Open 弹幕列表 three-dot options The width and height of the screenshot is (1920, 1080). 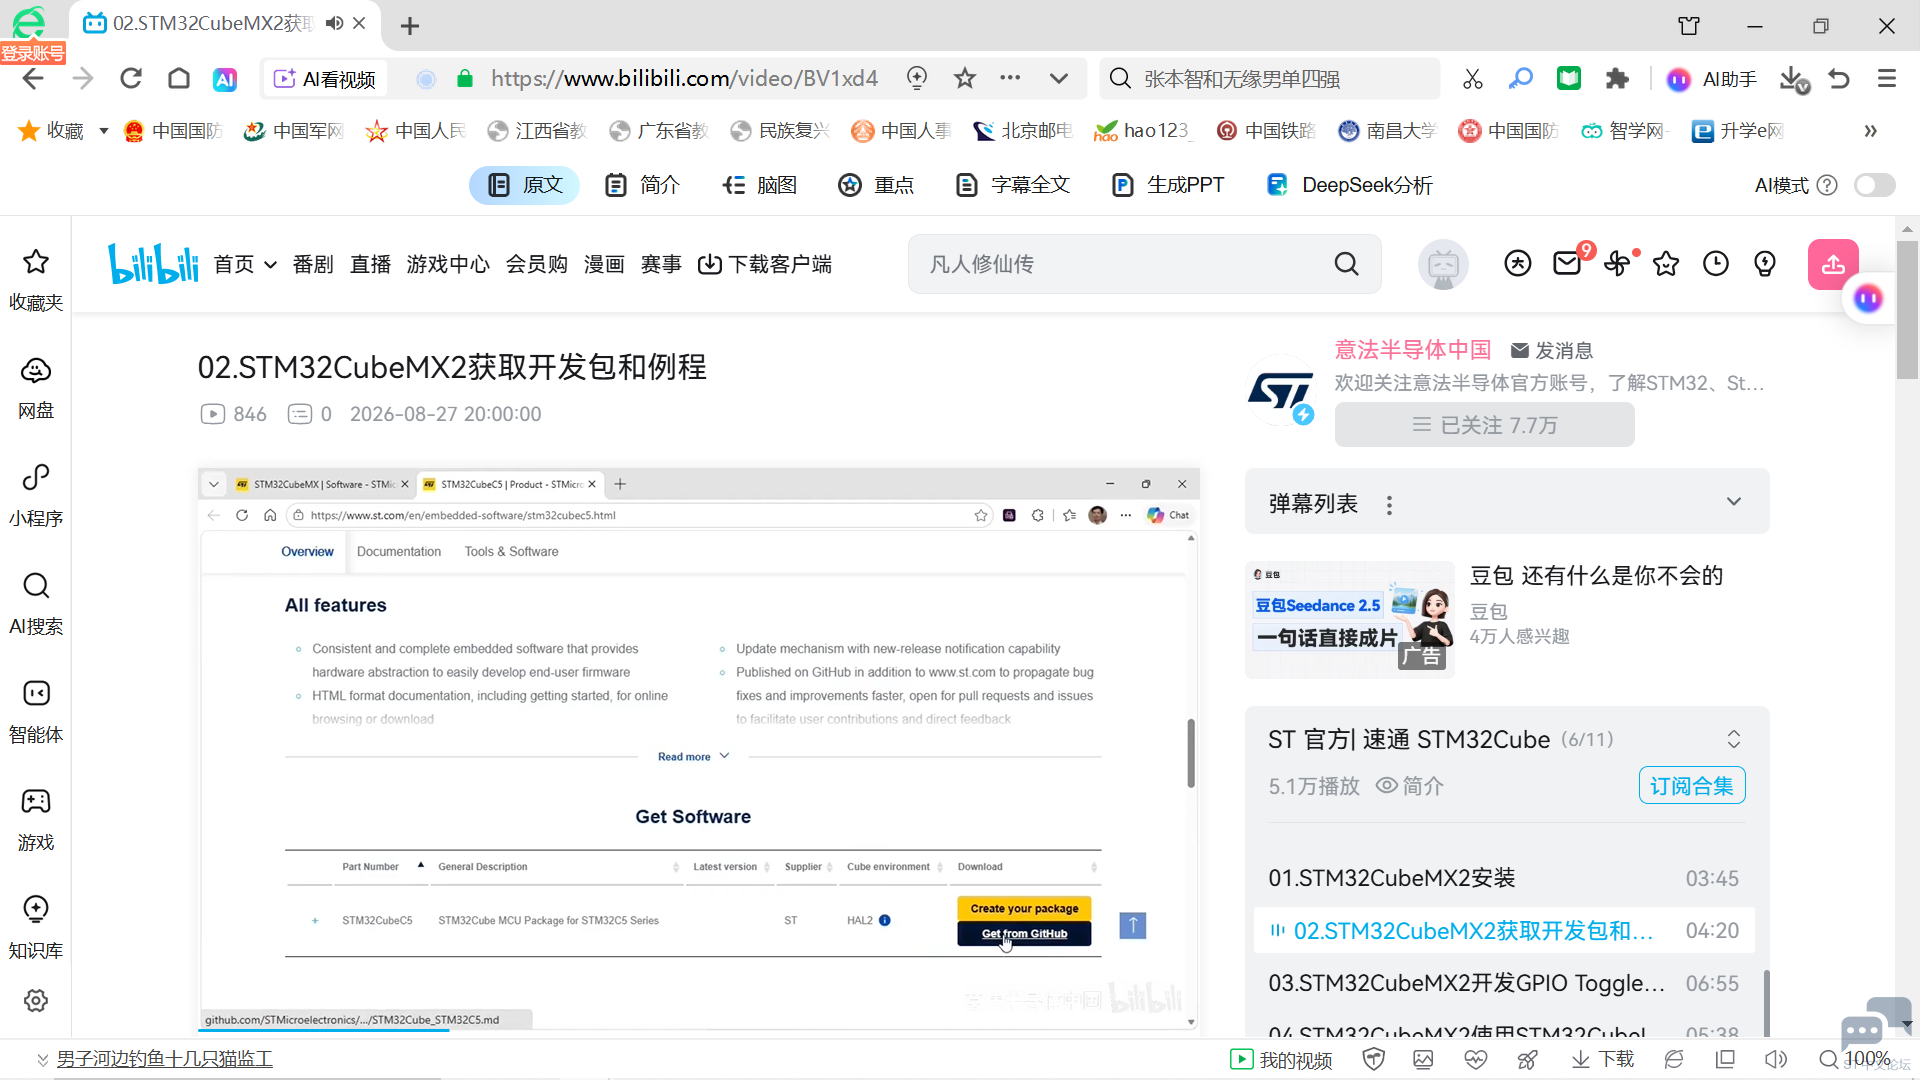[1389, 505]
